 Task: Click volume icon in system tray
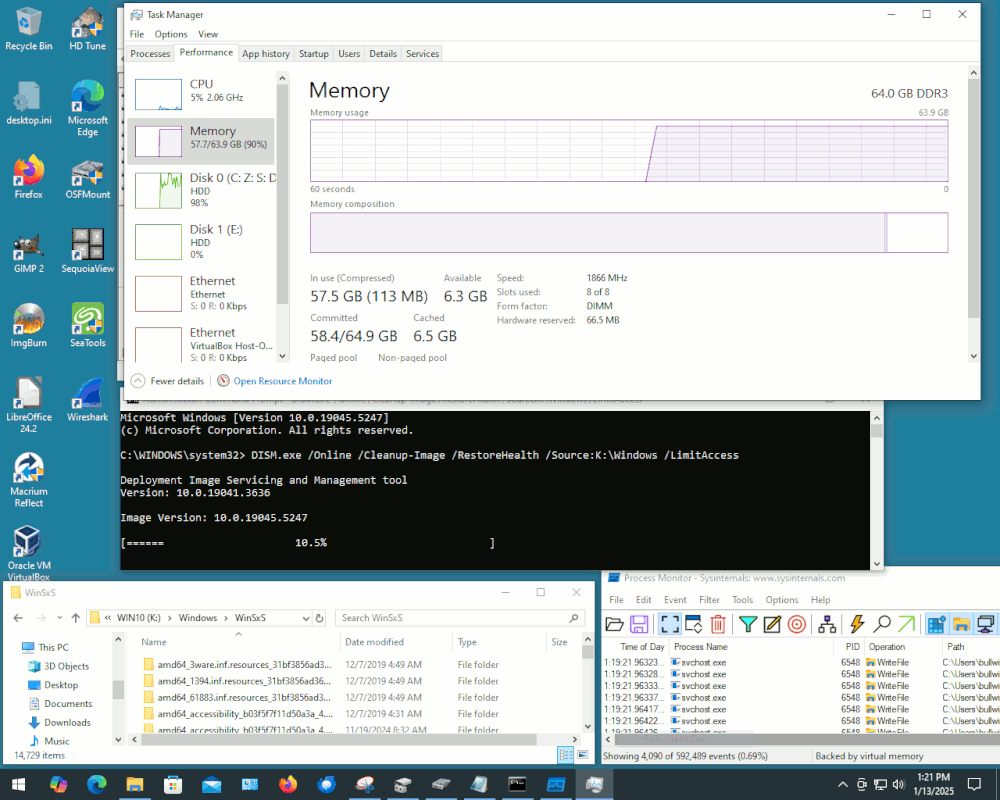pyautogui.click(x=899, y=784)
